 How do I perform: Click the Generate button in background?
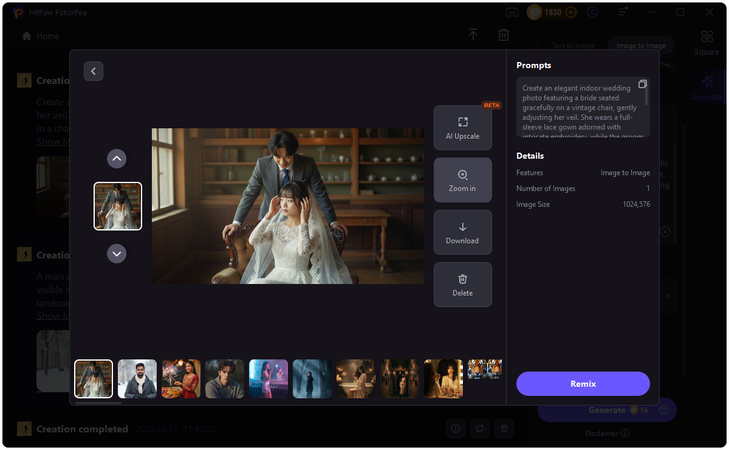click(607, 410)
